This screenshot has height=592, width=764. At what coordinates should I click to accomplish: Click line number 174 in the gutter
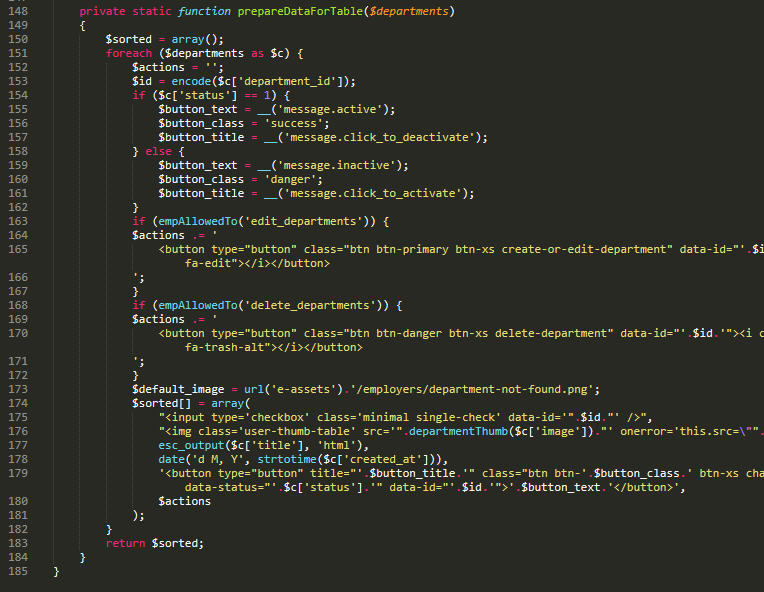tap(18, 403)
